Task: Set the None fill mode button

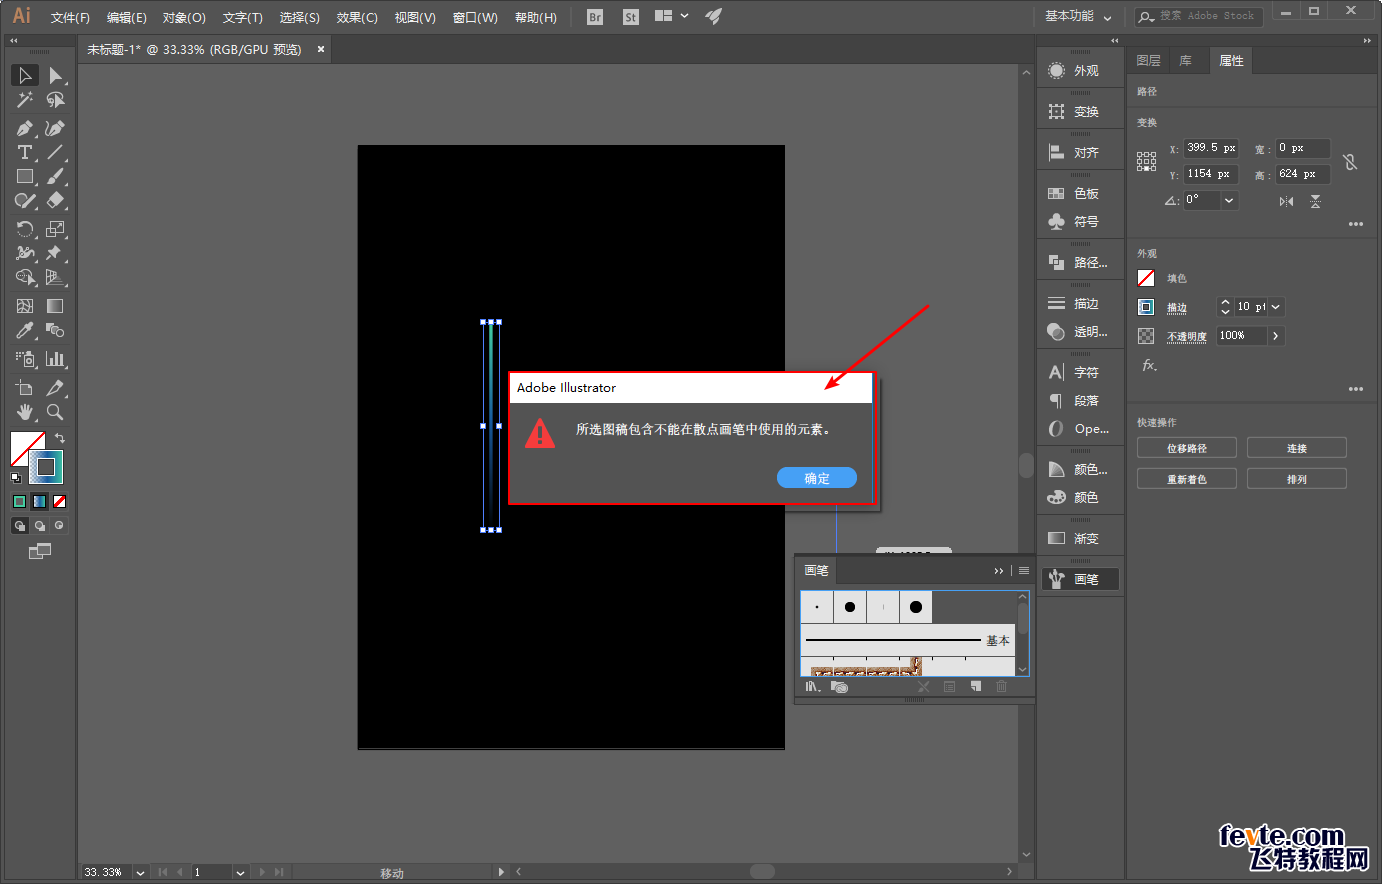Action: [60, 501]
